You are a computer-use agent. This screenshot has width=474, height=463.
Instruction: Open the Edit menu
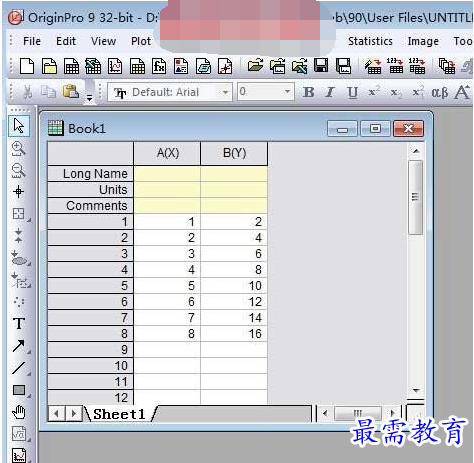pyautogui.click(x=66, y=41)
